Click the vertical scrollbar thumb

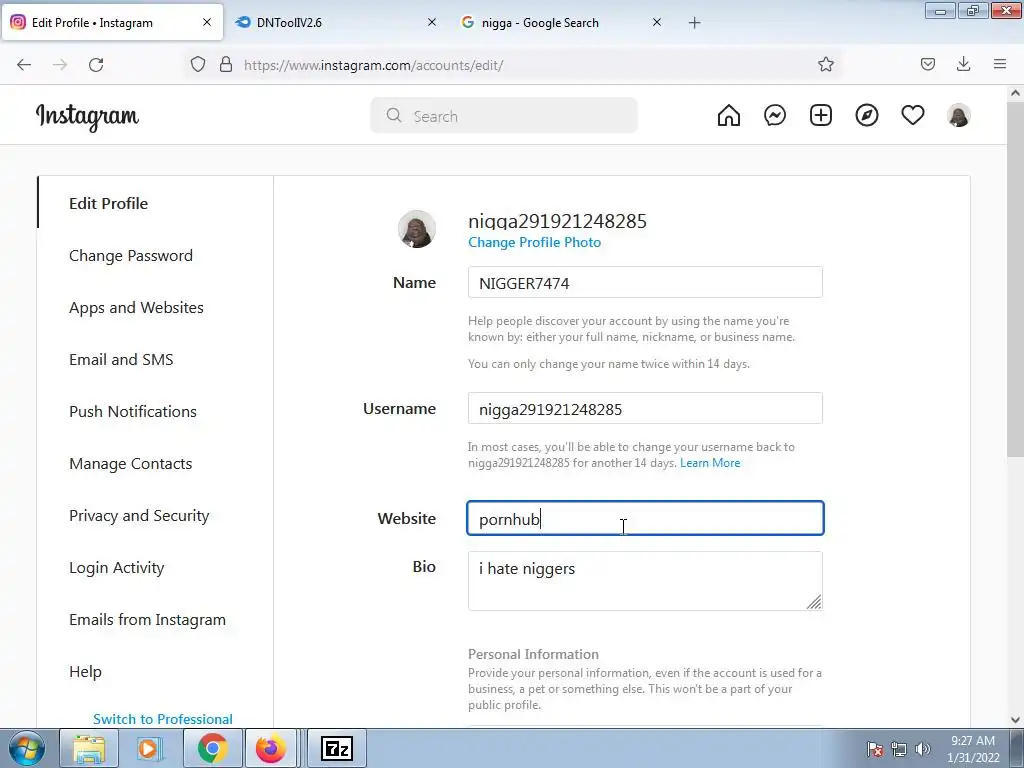pos(1015,280)
